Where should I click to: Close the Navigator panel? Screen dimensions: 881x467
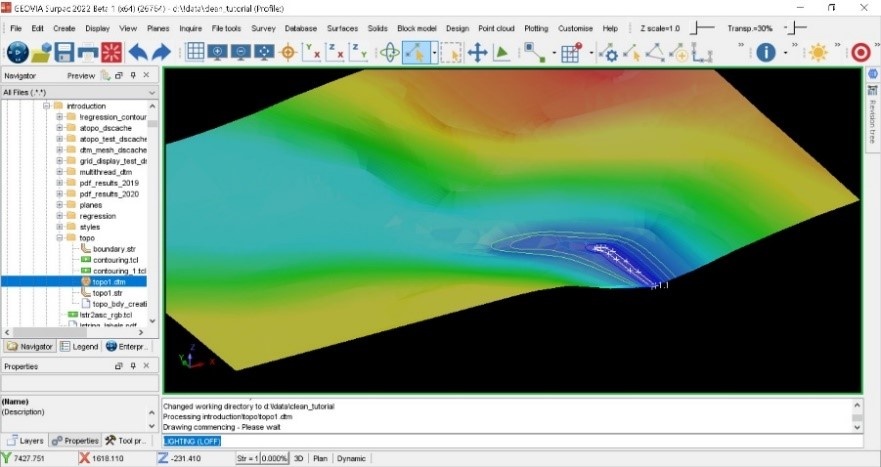(146, 75)
